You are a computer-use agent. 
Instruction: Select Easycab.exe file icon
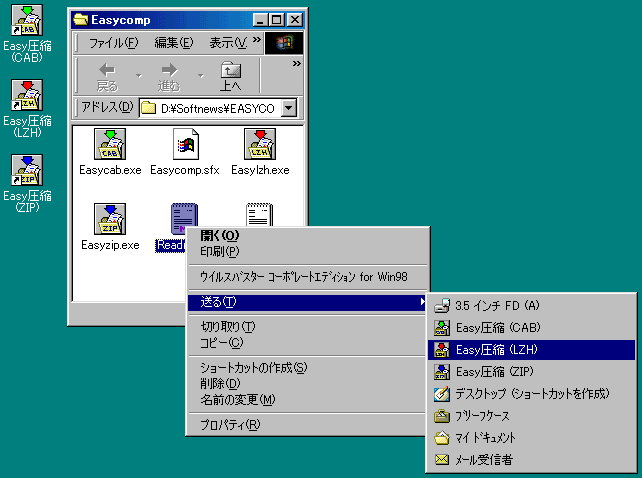pyautogui.click(x=110, y=144)
